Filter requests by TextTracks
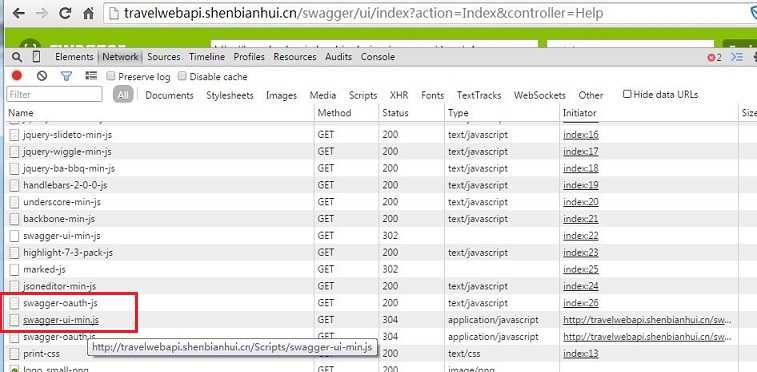This screenshot has height=372, width=757. (479, 96)
